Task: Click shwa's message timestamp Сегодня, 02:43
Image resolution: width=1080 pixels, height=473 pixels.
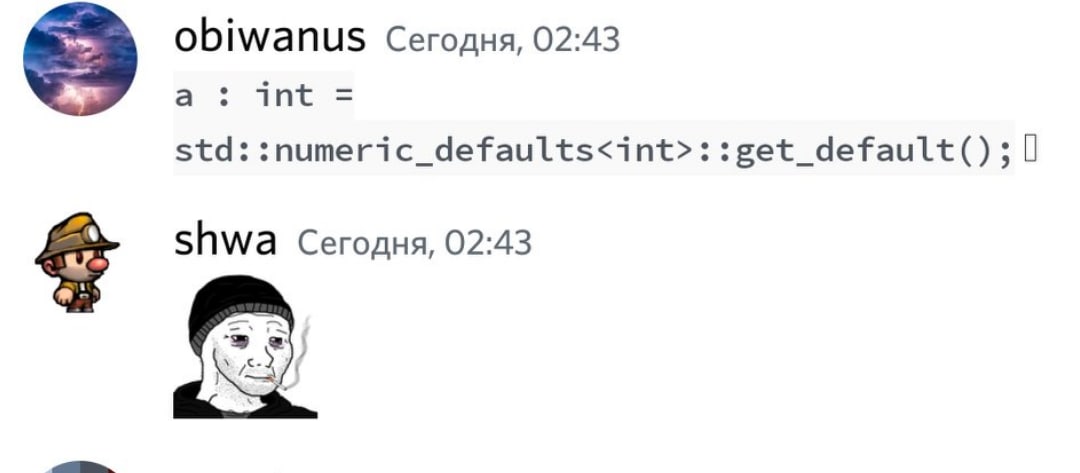Action: click(x=414, y=242)
